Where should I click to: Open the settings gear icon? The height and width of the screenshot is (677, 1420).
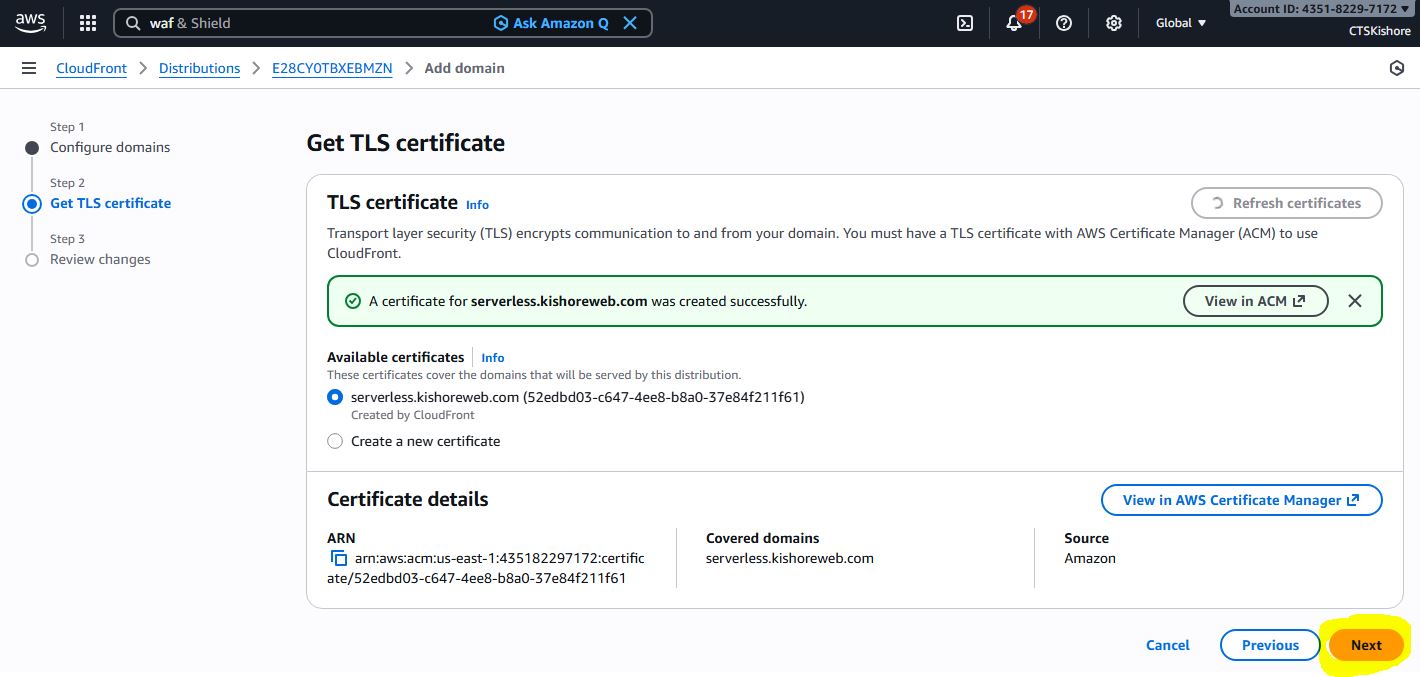click(x=1114, y=23)
